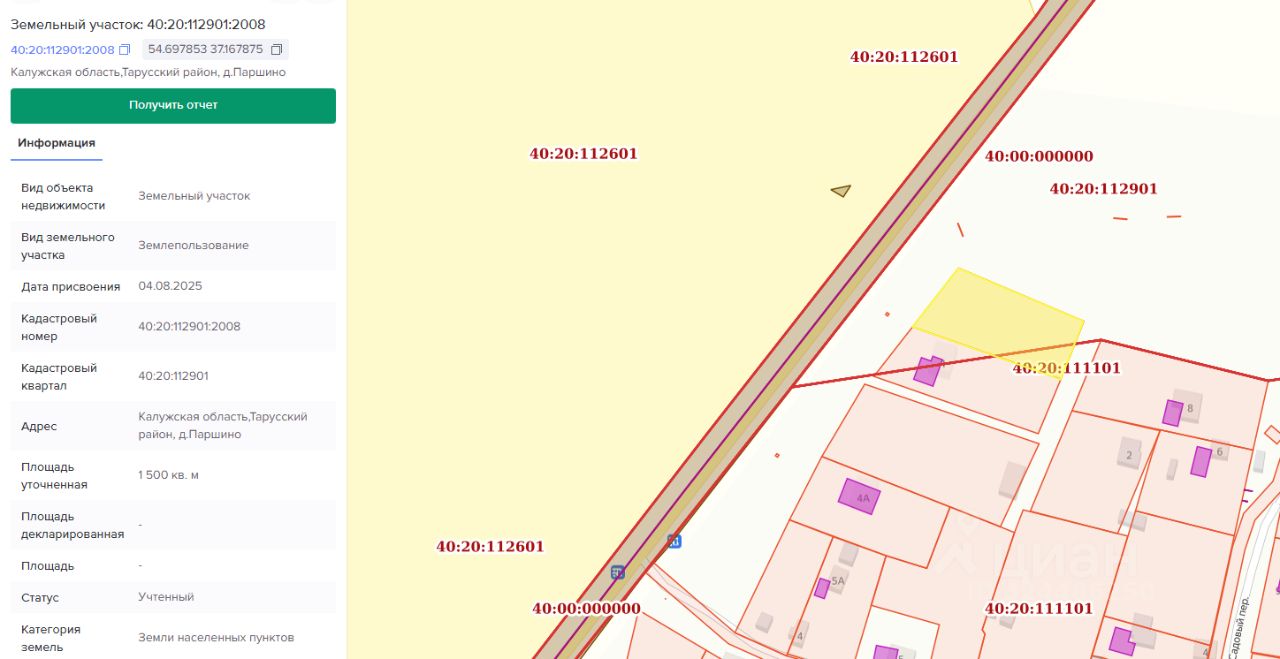Click the status value Учтенный
The height and width of the screenshot is (659, 1280).
(166, 597)
